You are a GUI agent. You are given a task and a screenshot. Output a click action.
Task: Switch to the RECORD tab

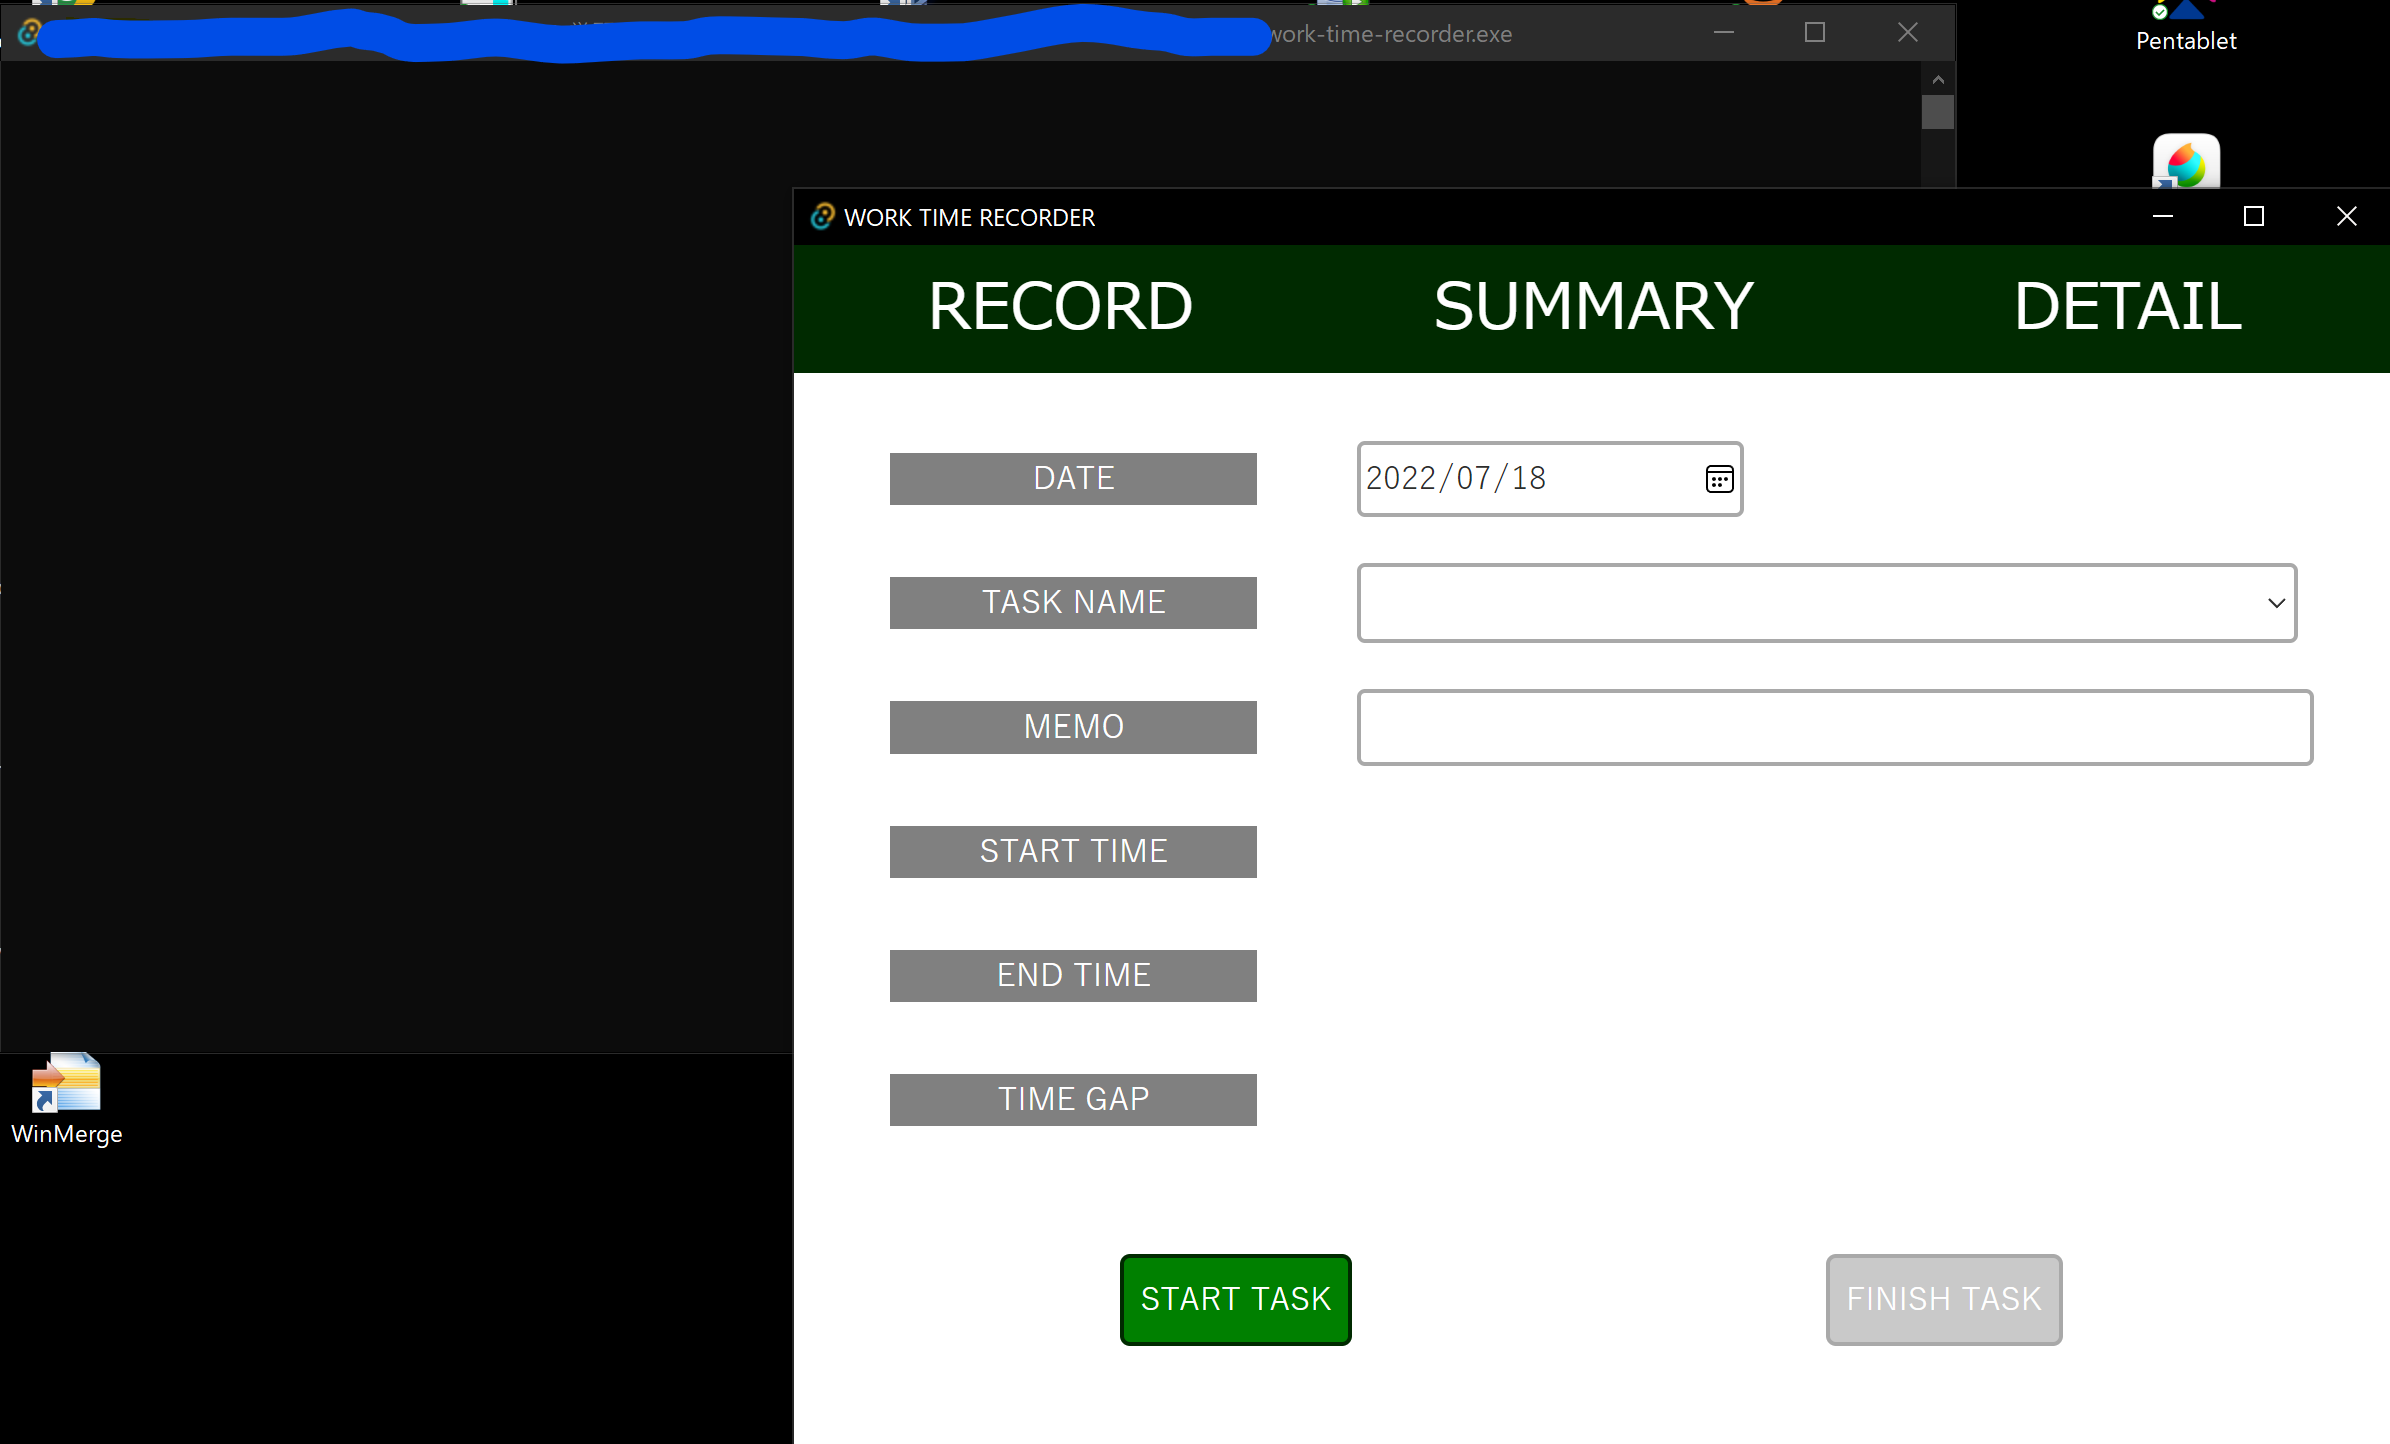(1060, 307)
